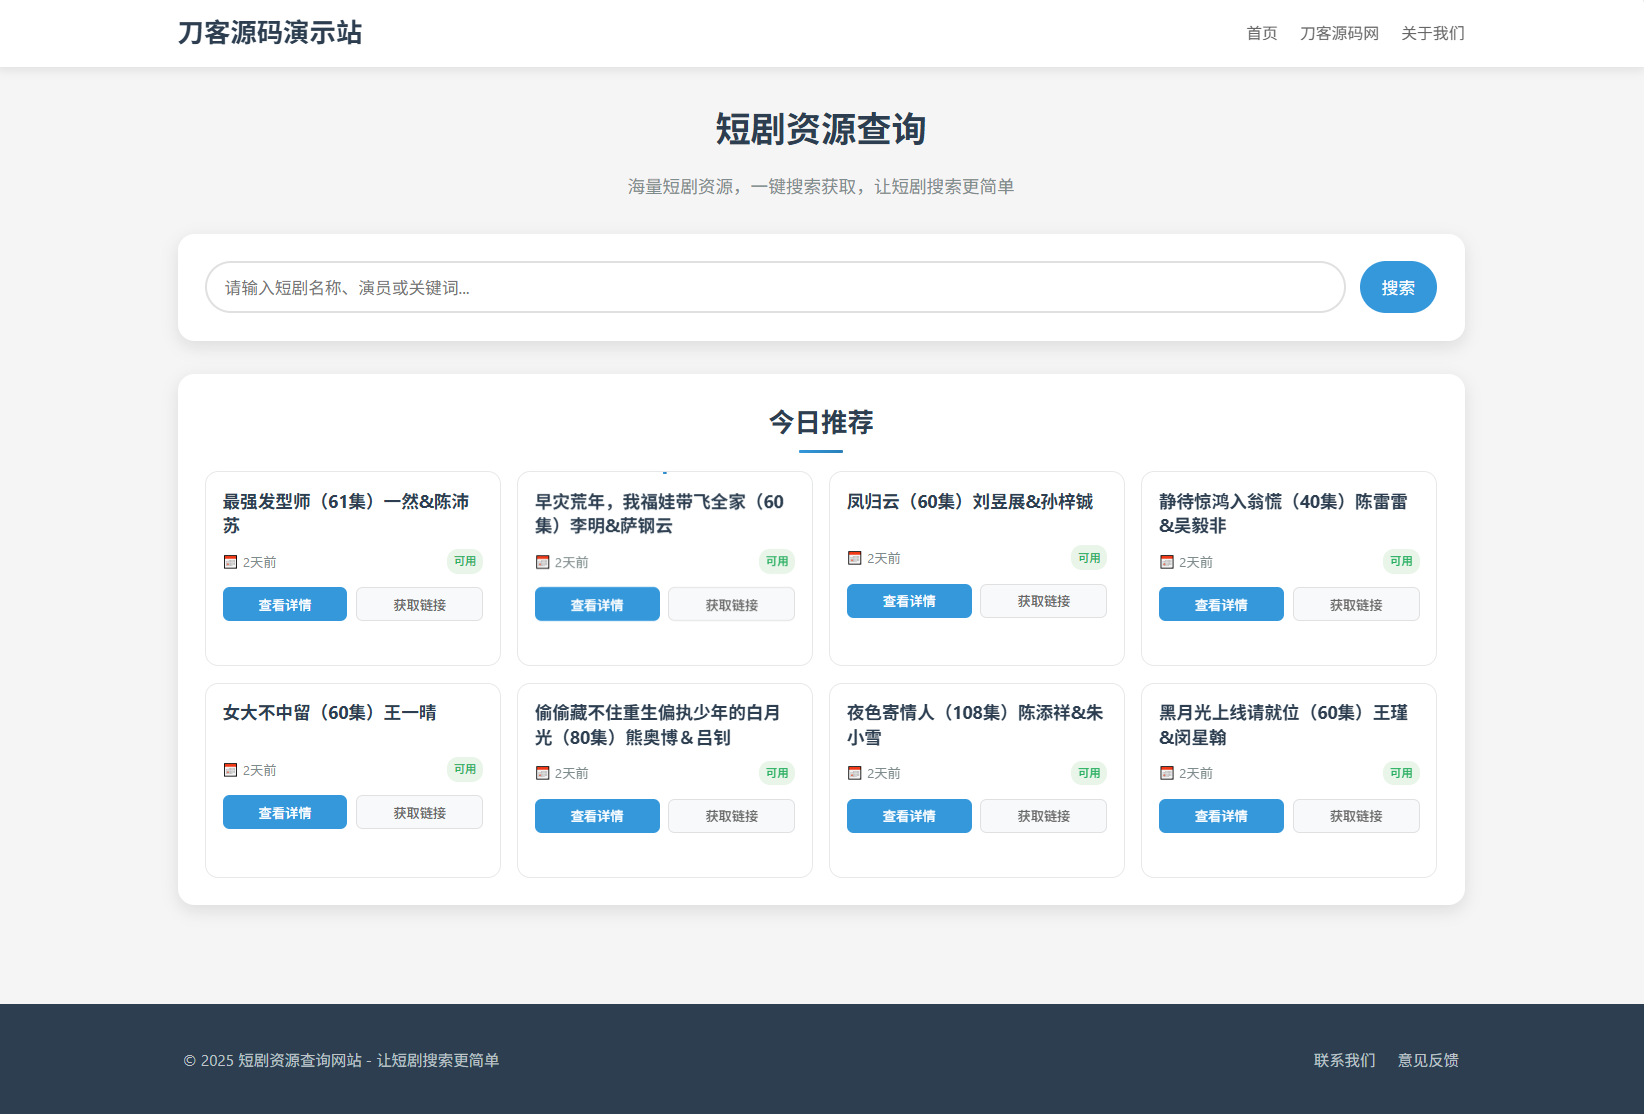This screenshot has width=1644, height=1114.
Task: Open 首页 in the top navigation
Action: click(1261, 33)
